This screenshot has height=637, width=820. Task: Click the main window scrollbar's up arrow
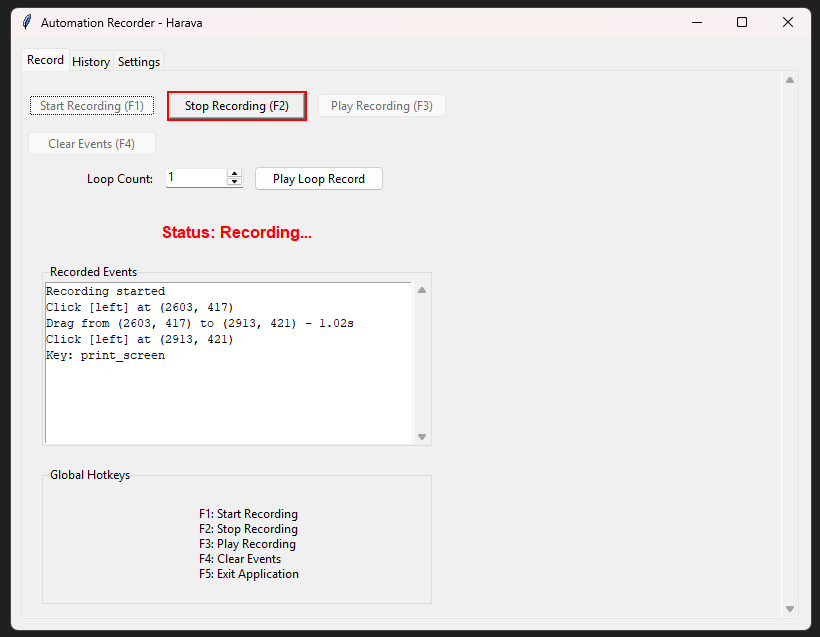tap(789, 79)
